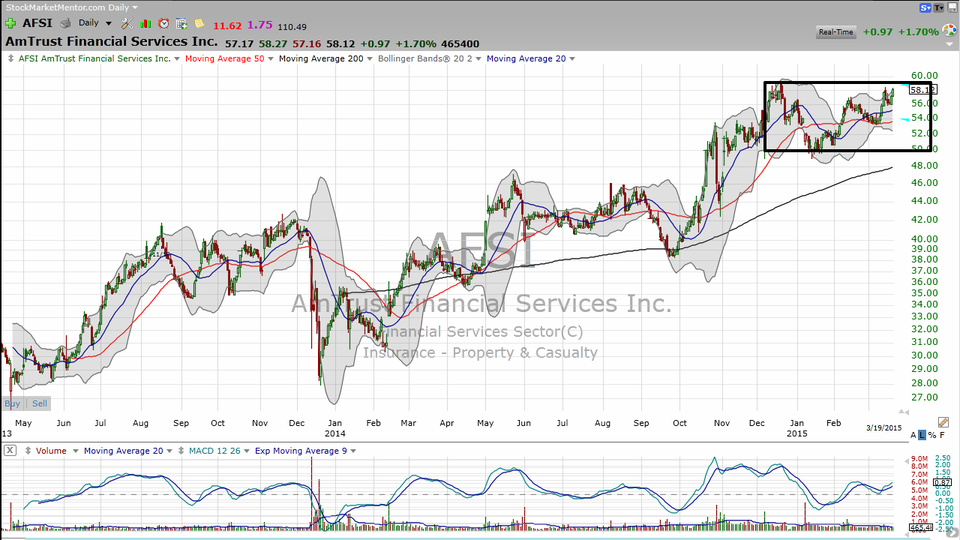Click the drag handle before Volume
This screenshot has width=960, height=540.
click(28, 451)
